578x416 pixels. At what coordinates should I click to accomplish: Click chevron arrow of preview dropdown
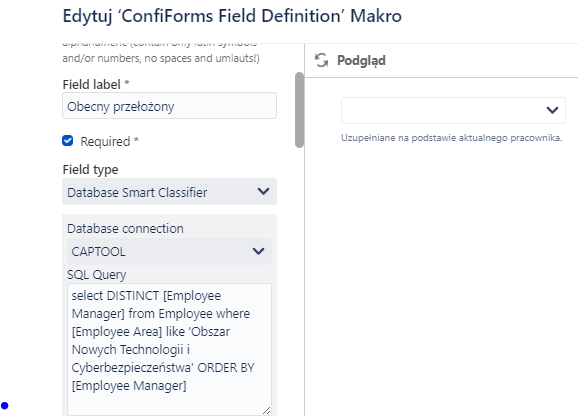552,110
